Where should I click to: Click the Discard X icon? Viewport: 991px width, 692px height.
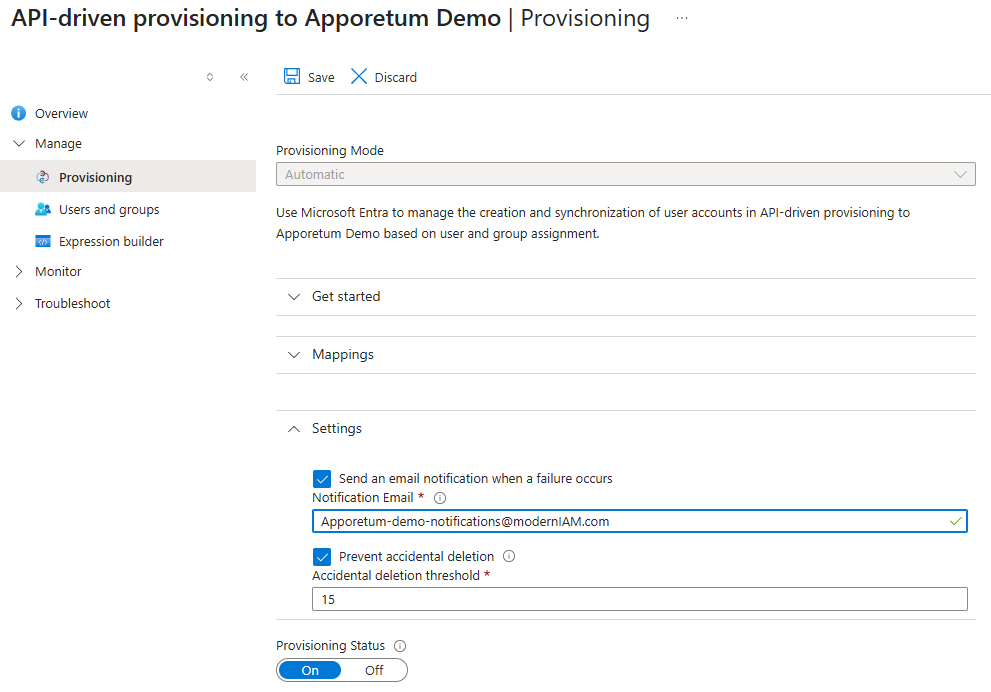point(359,76)
